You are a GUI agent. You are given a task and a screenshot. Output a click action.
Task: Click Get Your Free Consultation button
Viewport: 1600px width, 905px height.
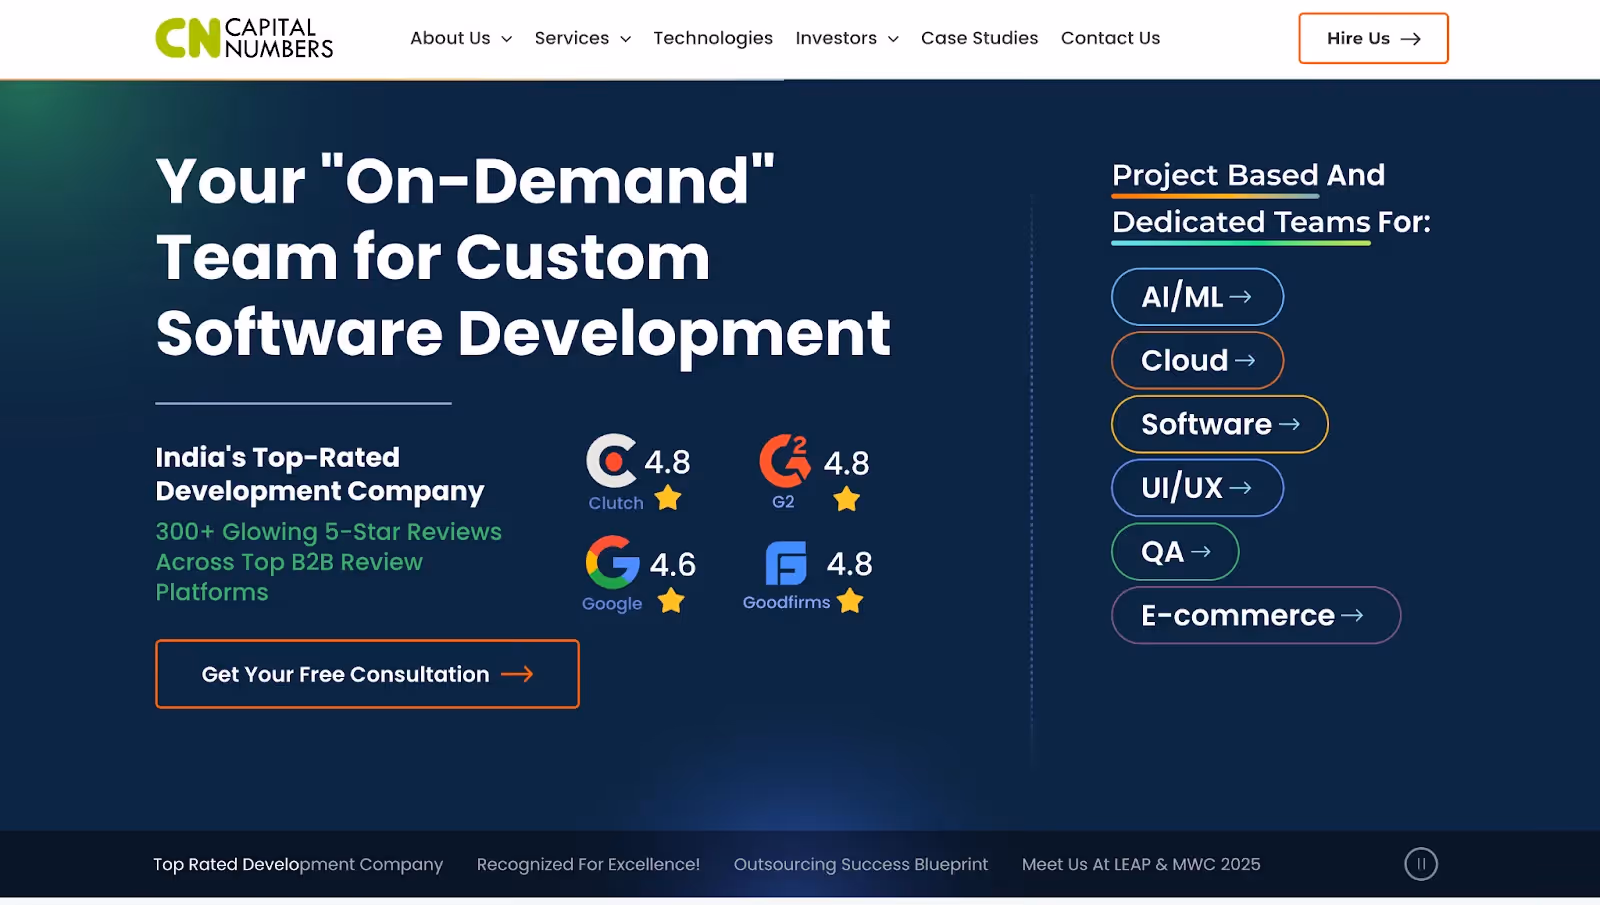pos(367,674)
